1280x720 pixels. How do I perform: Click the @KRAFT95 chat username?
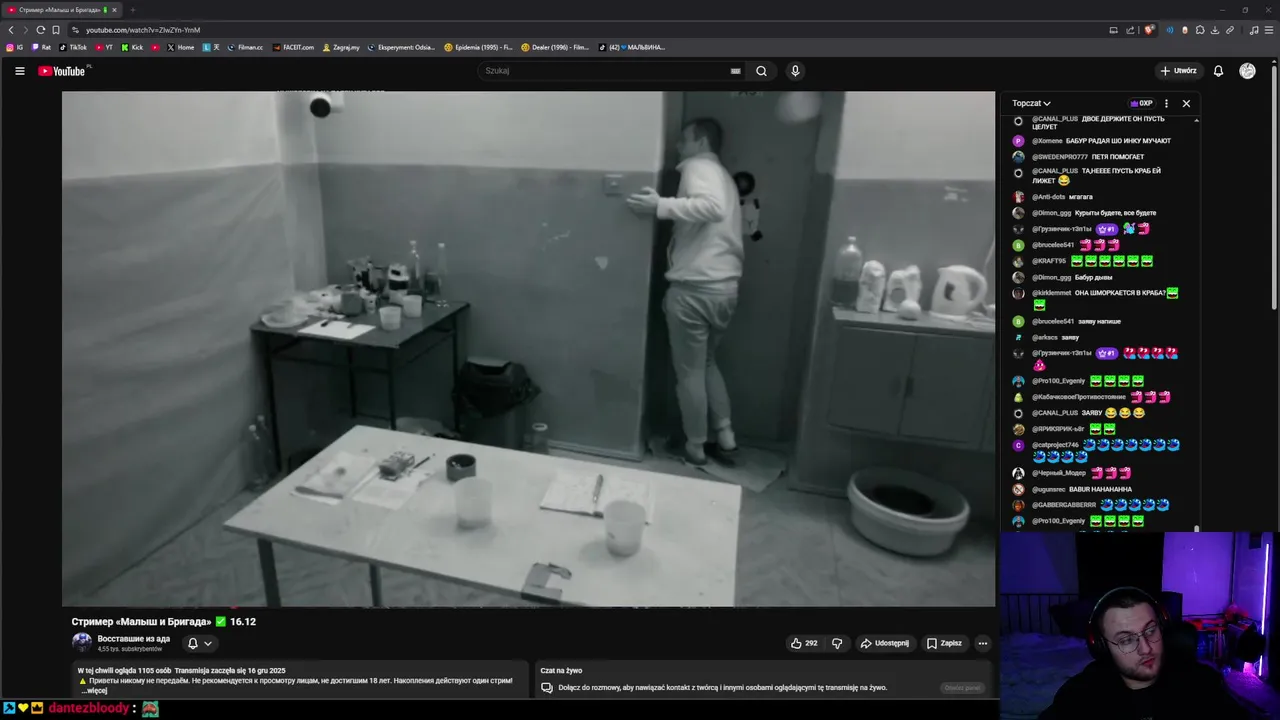1049,261
